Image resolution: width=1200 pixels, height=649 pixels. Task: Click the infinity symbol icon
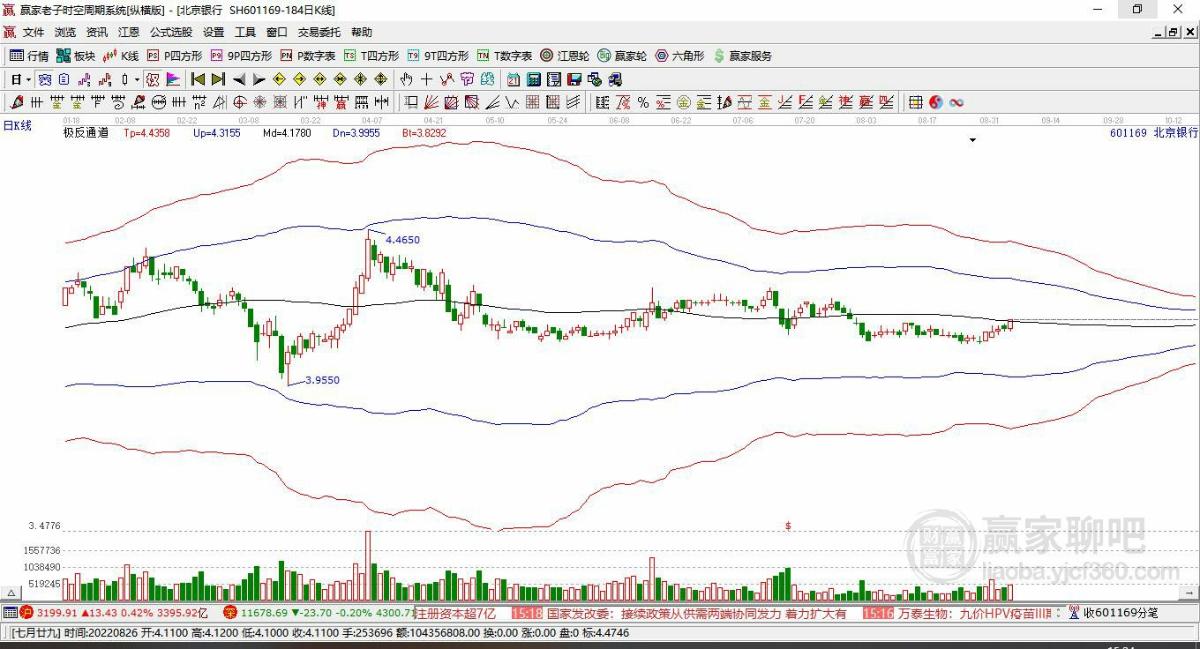tap(957, 102)
